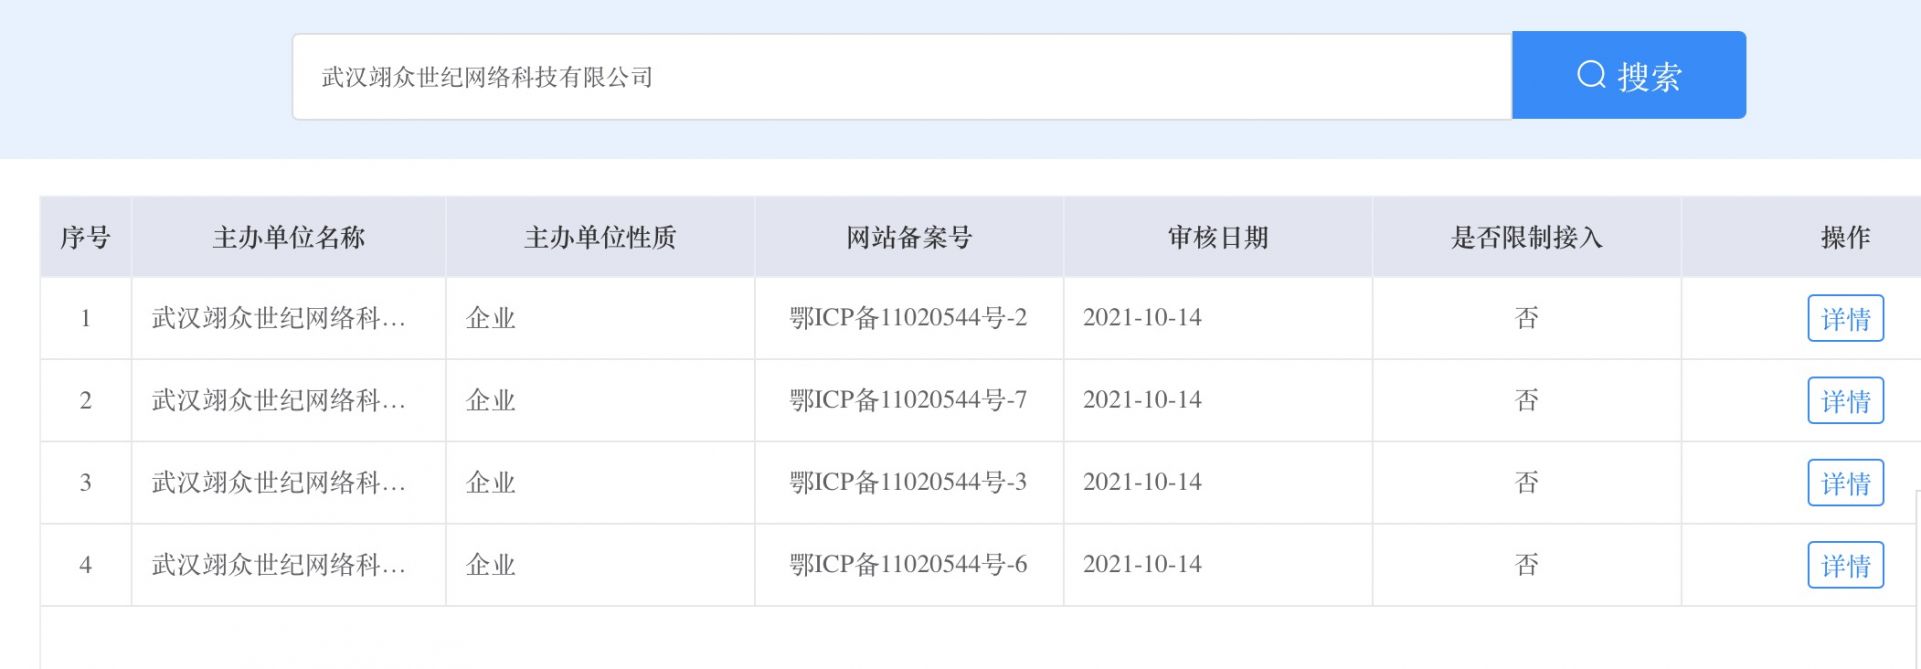1921x669 pixels.
Task: Click the 序号 column header
Action: [85, 238]
